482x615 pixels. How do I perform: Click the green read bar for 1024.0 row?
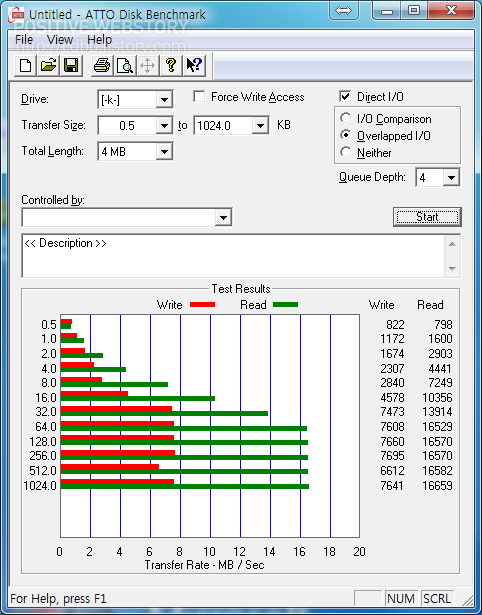pyautogui.click(x=185, y=486)
